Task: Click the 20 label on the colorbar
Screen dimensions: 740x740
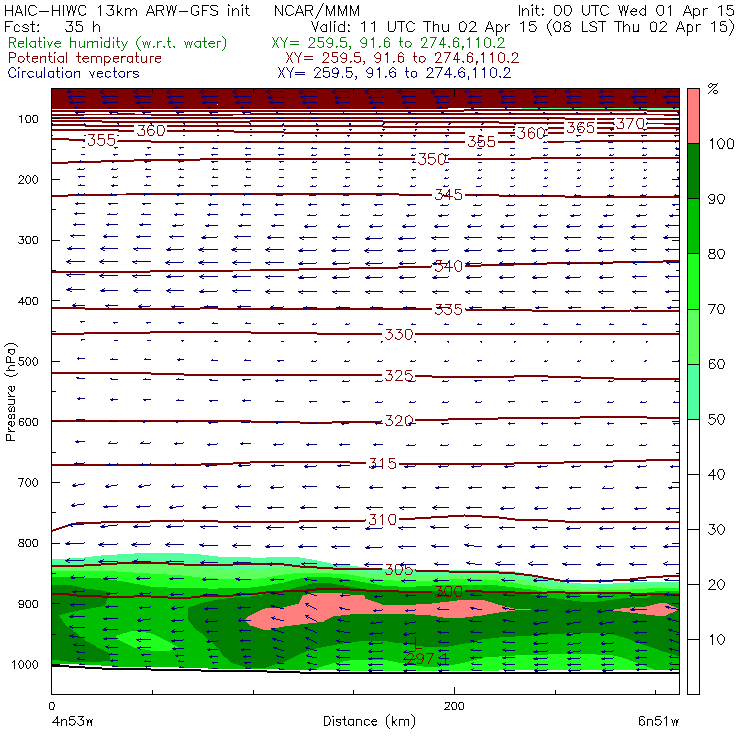Action: click(x=716, y=585)
